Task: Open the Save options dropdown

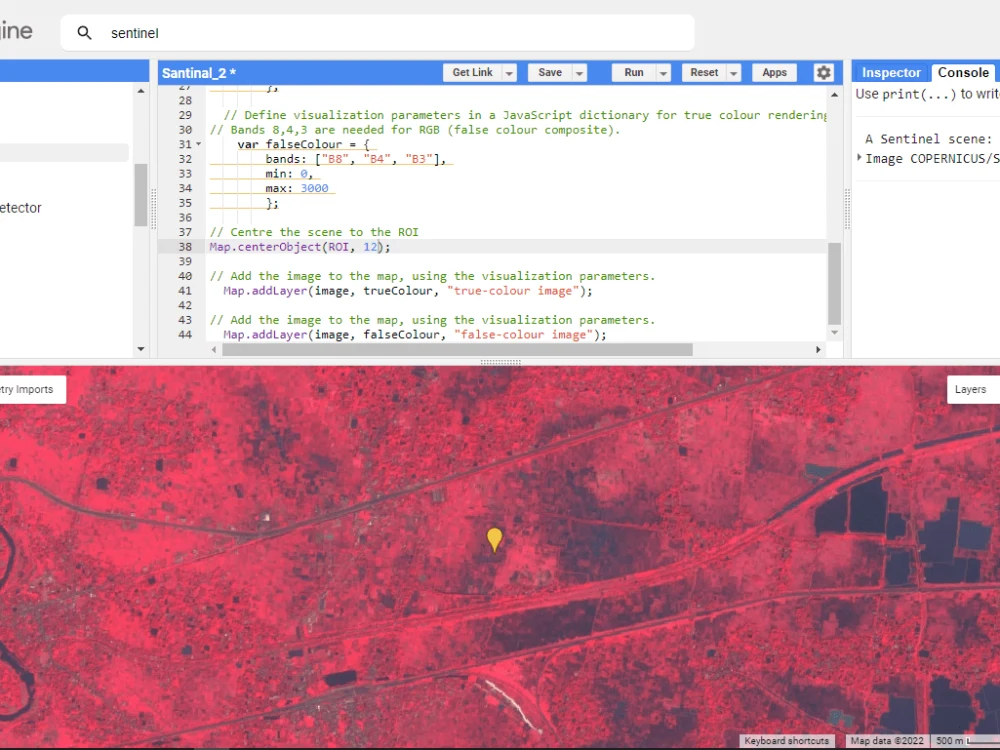Action: coord(578,72)
